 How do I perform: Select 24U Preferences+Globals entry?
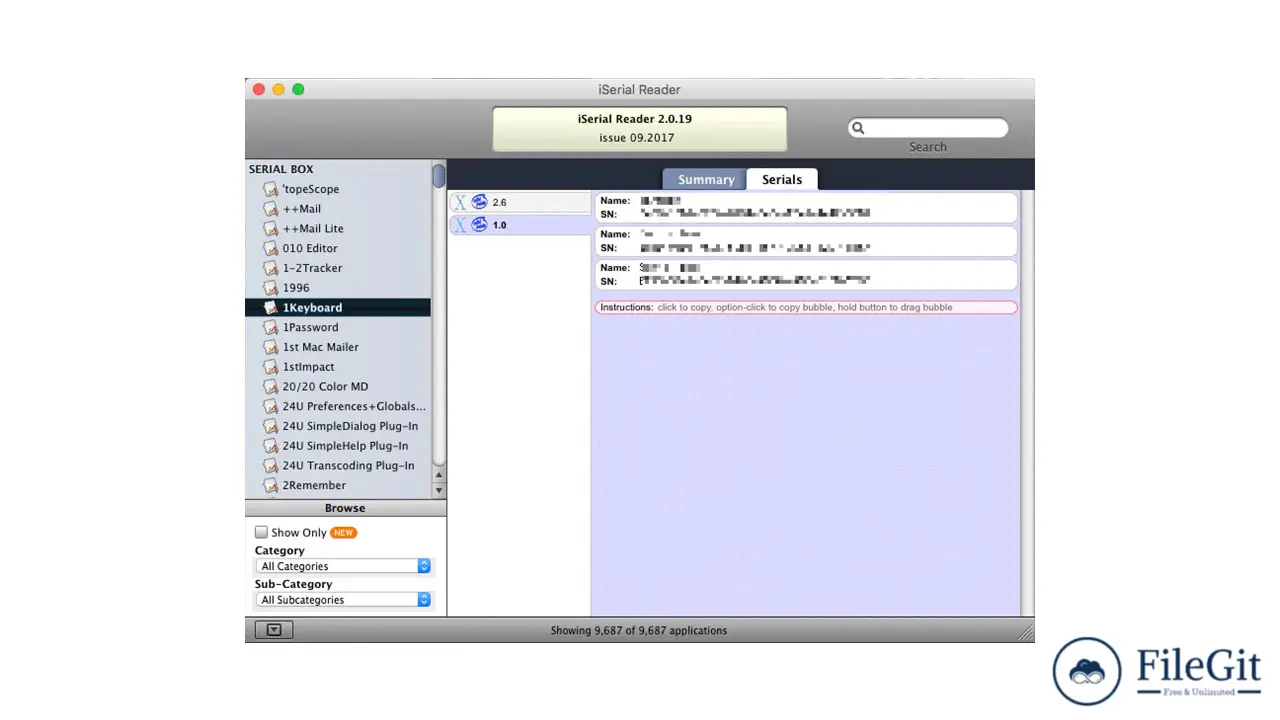point(338,406)
